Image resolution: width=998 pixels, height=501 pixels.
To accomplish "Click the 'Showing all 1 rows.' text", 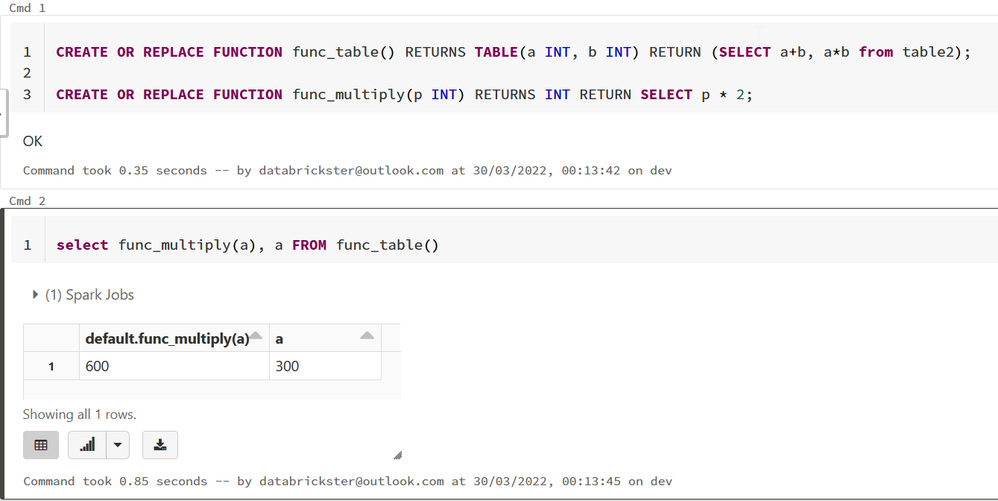I will pos(79,414).
